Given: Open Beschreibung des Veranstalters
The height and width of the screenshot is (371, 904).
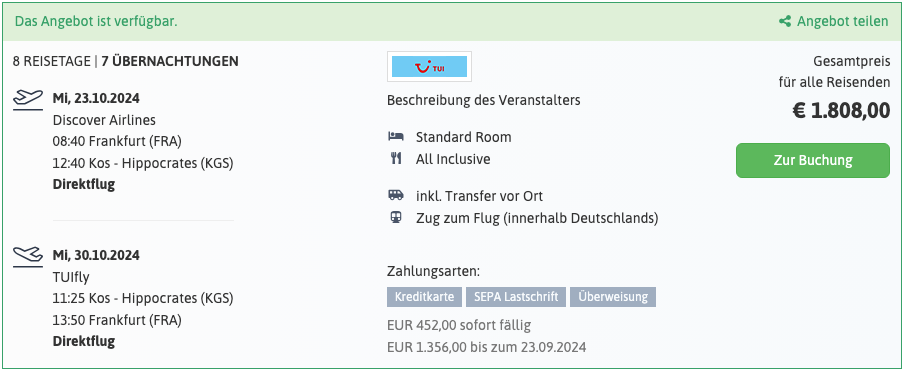Looking at the screenshot, I should [x=484, y=100].
